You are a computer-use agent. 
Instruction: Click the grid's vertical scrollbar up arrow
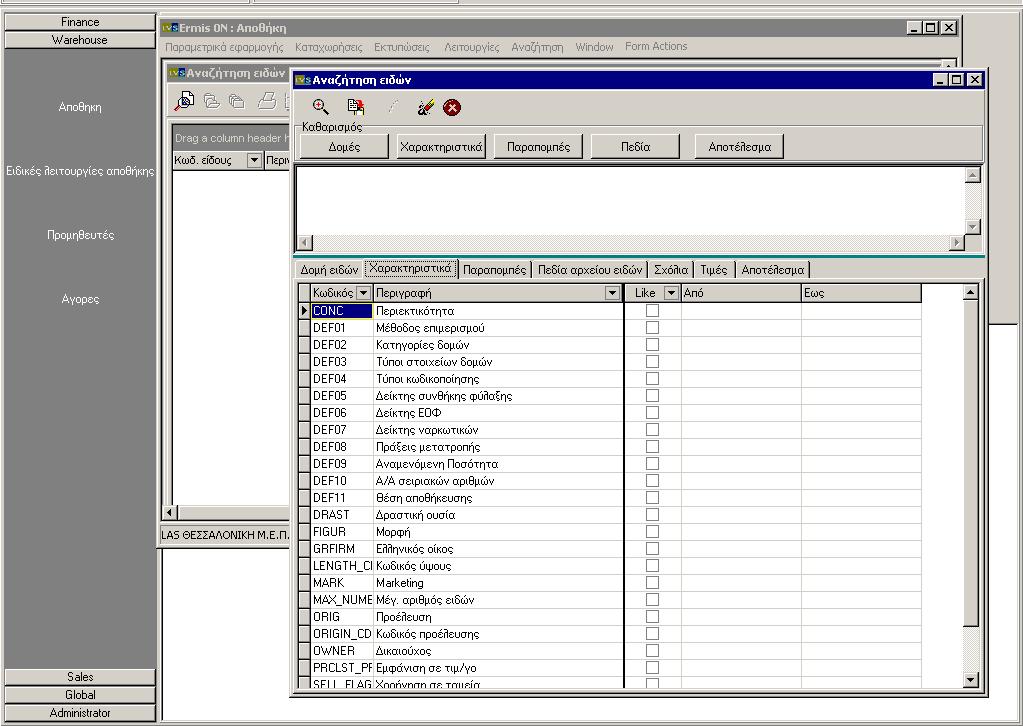click(x=971, y=292)
